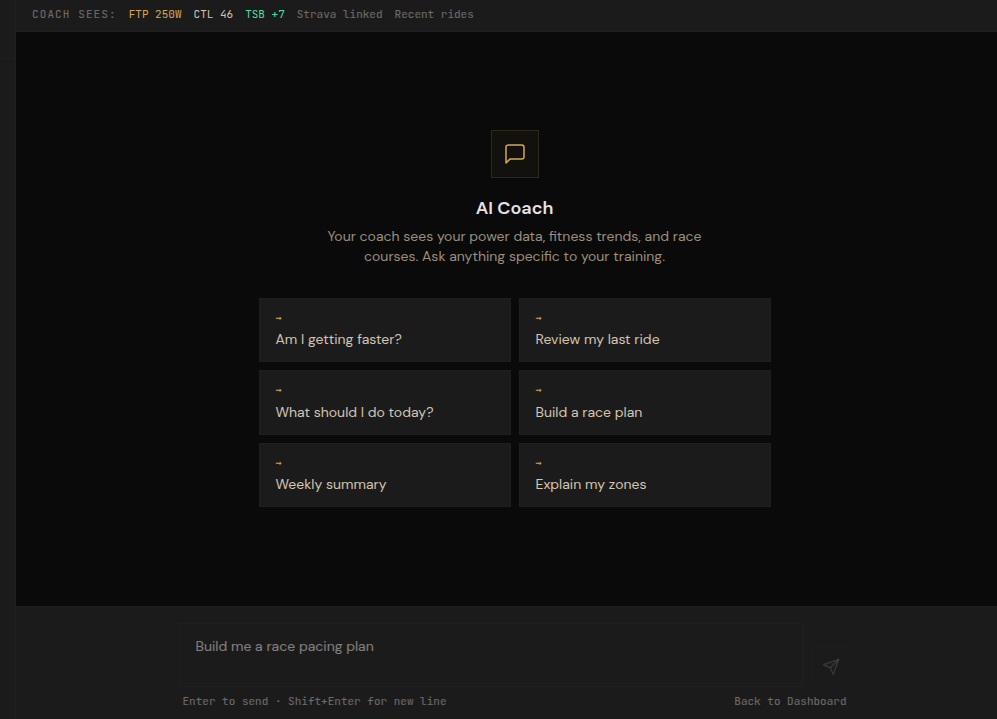The width and height of the screenshot is (997, 719).
Task: Click the send message paper plane icon
Action: coord(830,666)
